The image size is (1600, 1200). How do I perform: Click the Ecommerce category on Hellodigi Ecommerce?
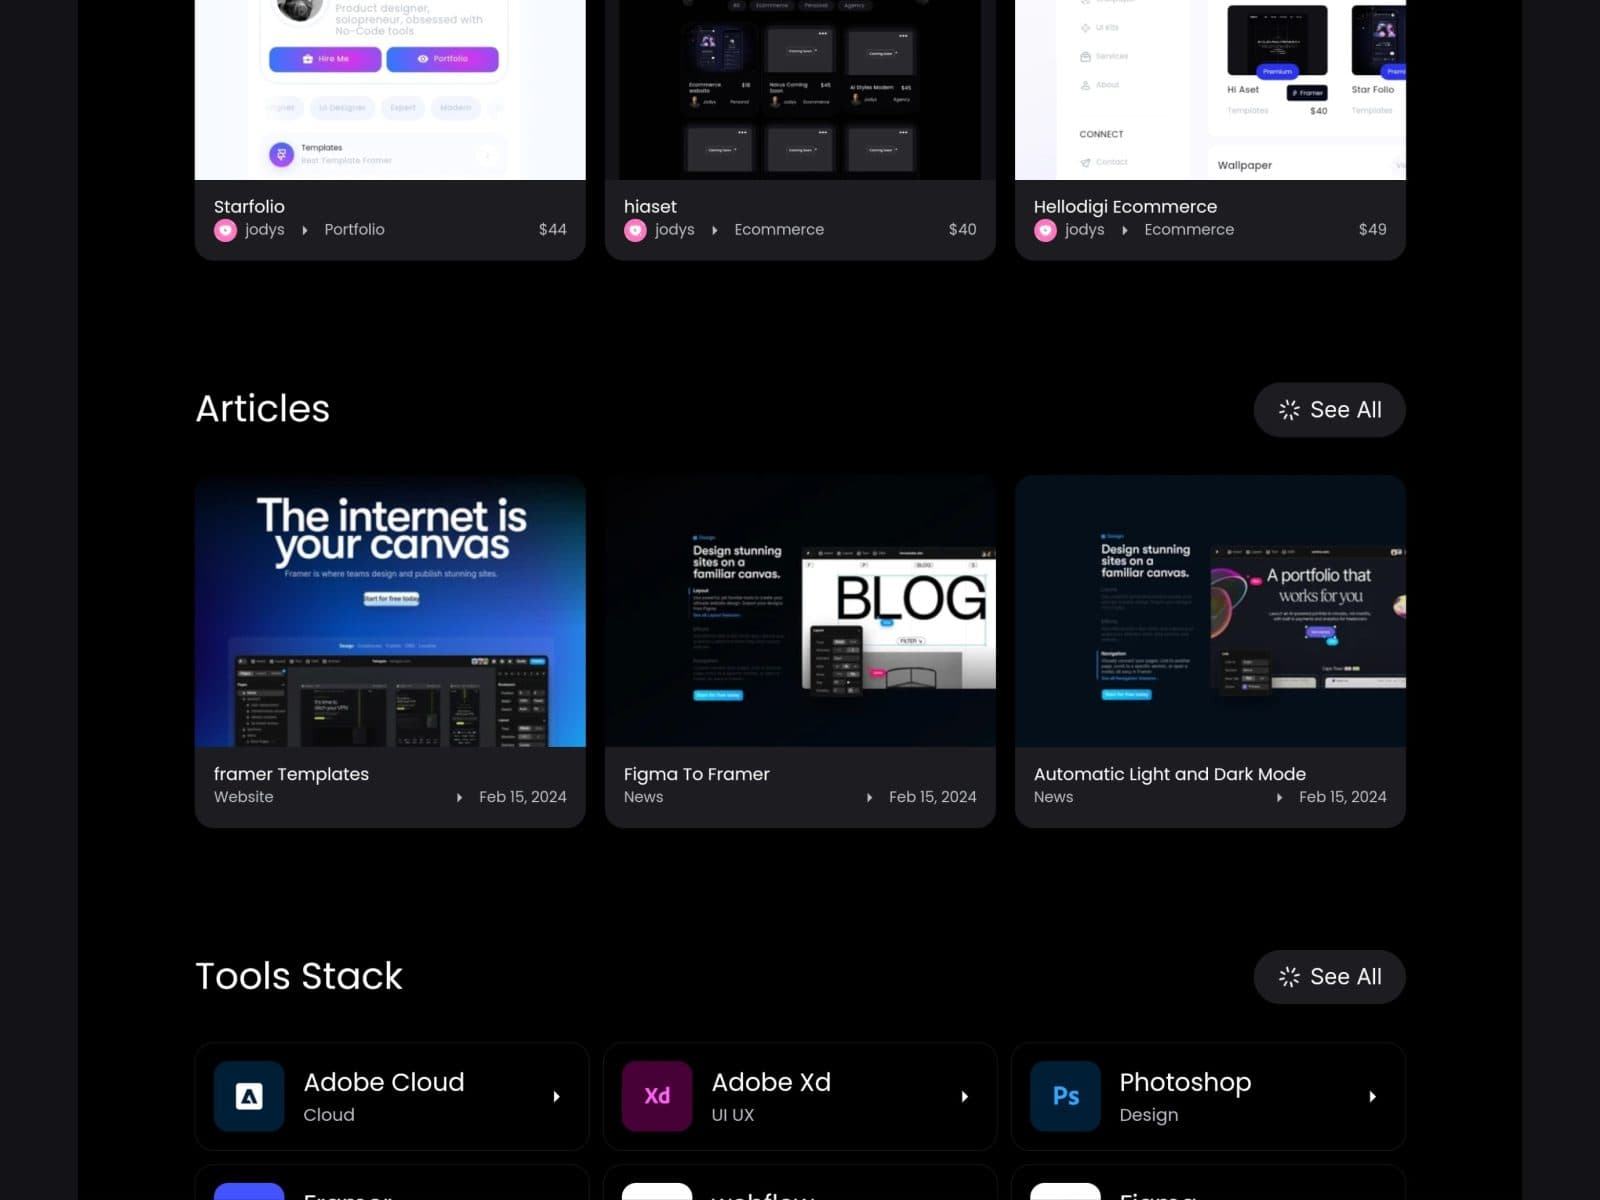click(1189, 230)
